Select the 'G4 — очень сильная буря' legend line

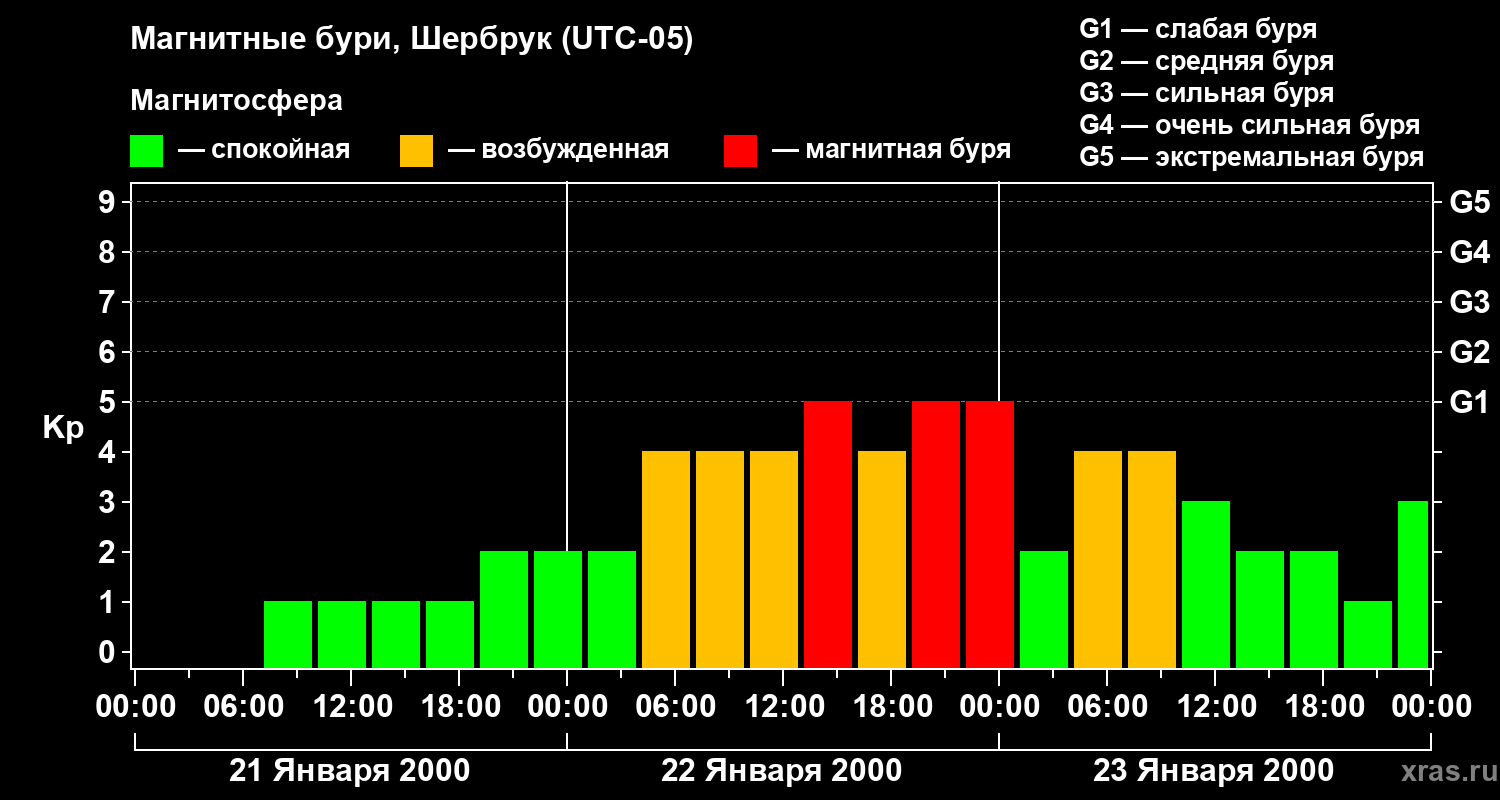pyautogui.click(x=1249, y=125)
